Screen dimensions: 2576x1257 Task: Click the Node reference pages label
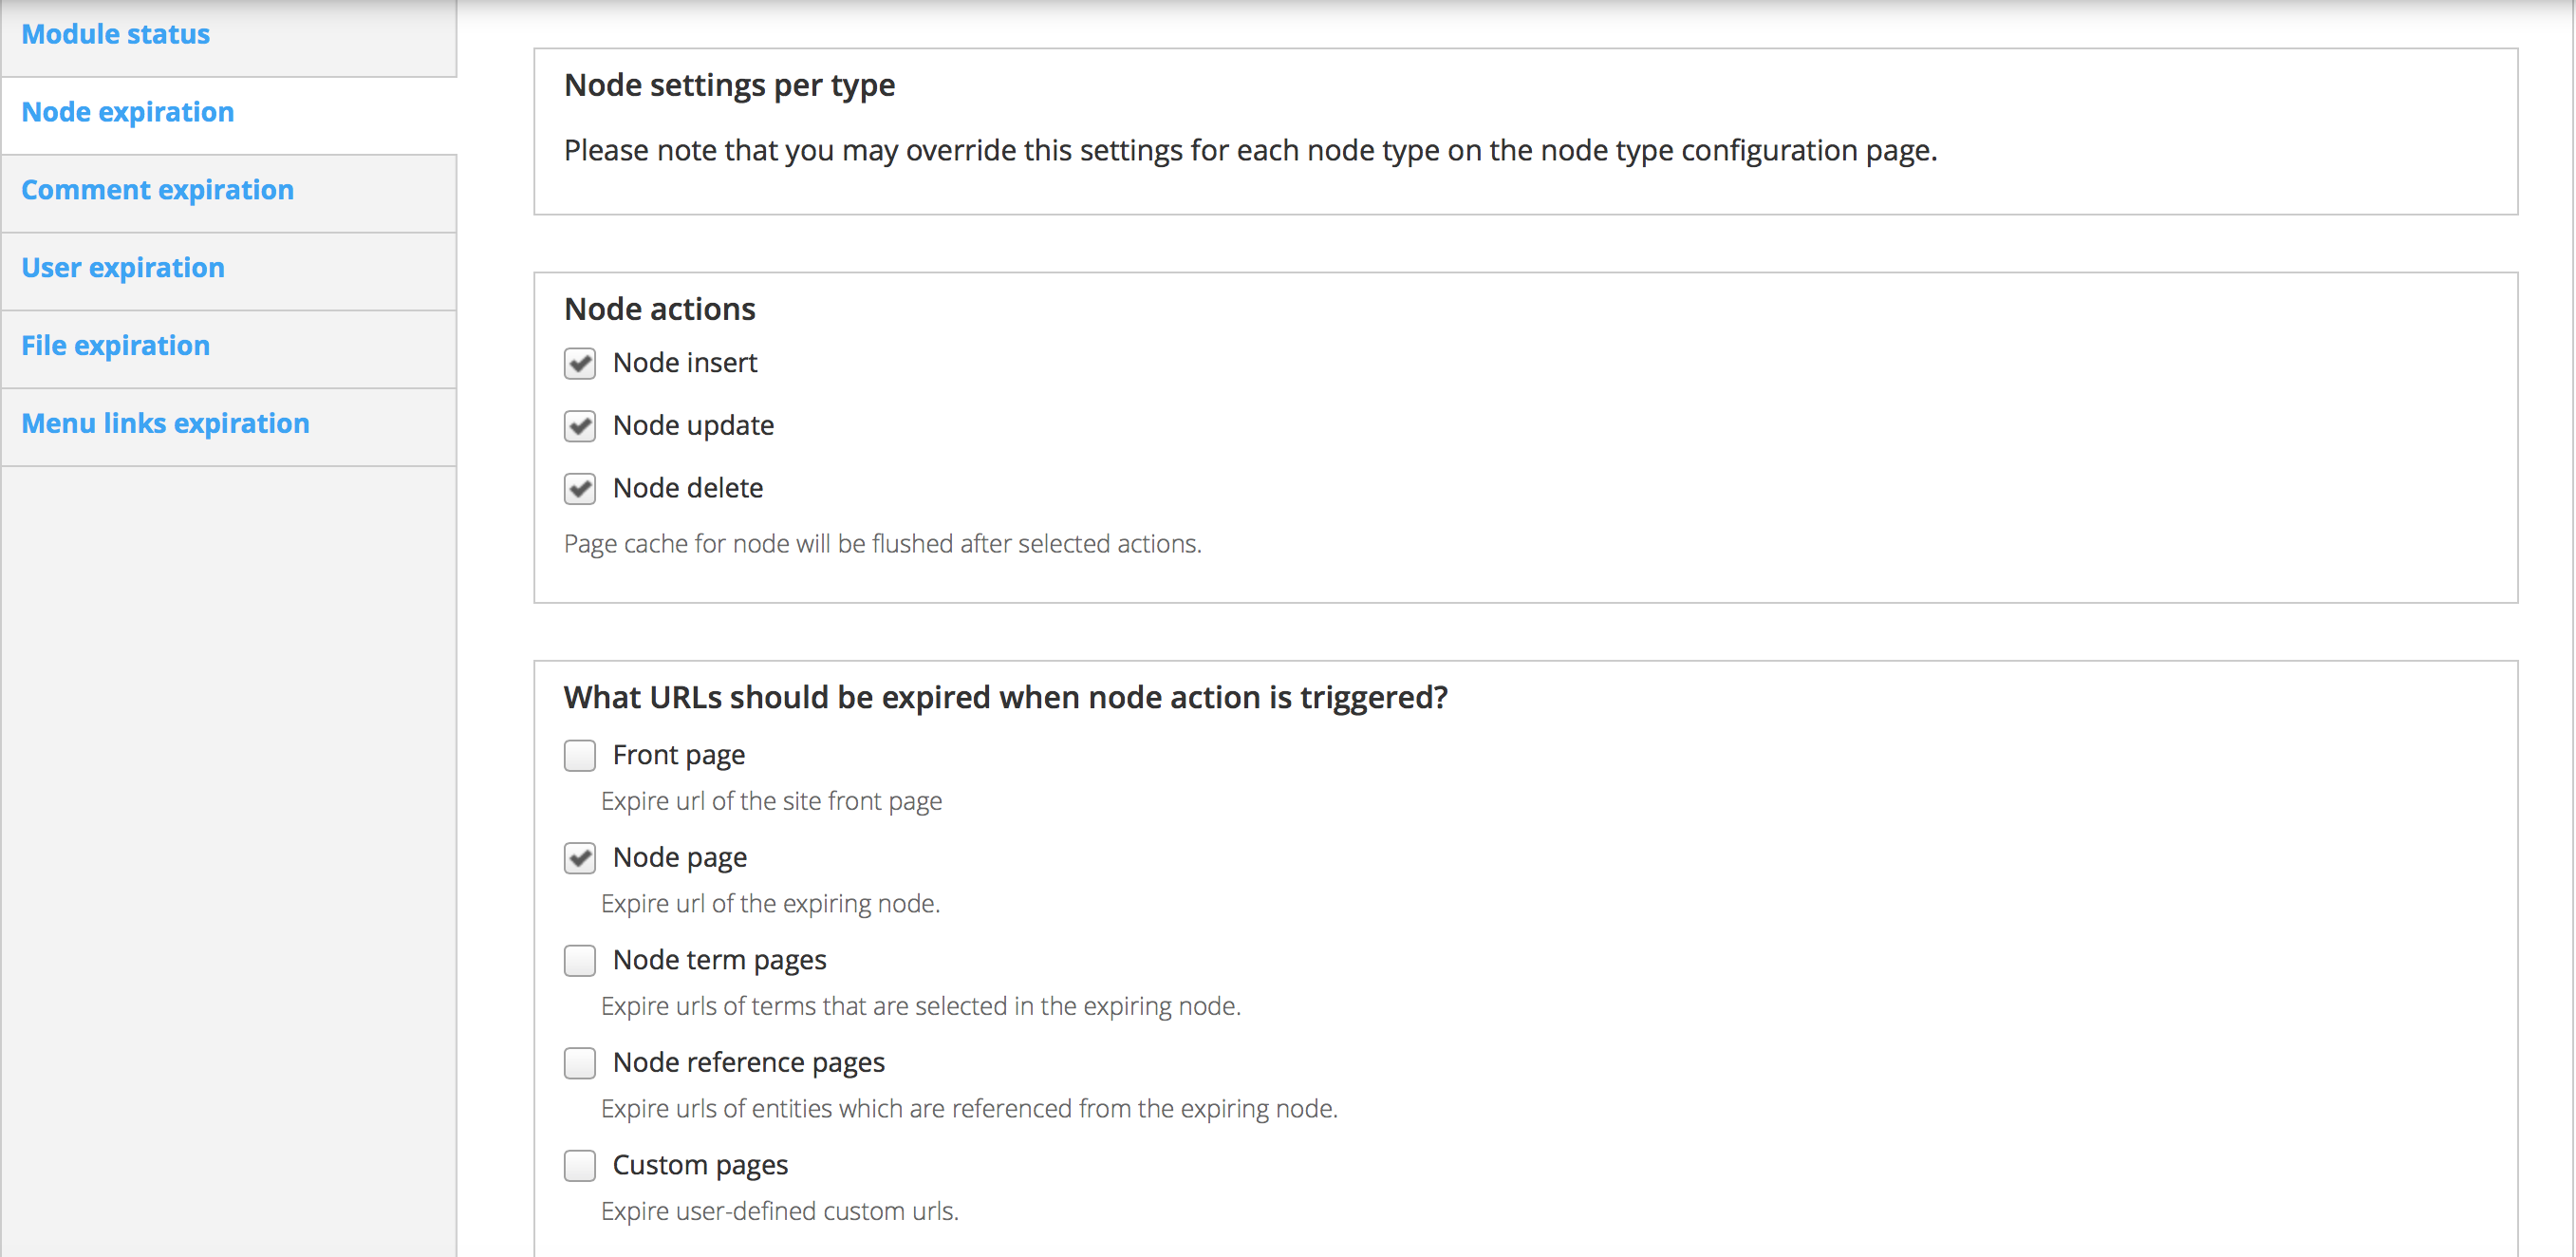(x=749, y=1062)
